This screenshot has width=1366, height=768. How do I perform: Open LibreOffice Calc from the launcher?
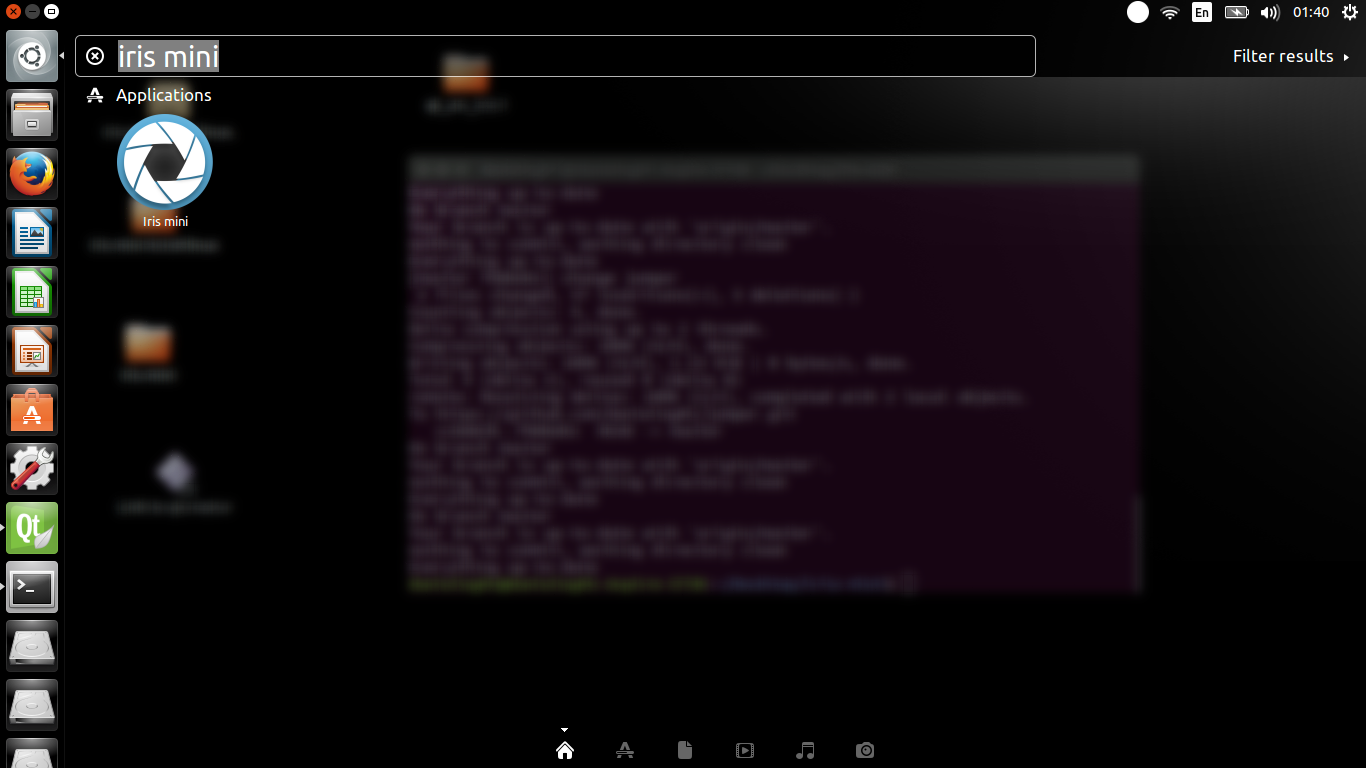tap(32, 292)
